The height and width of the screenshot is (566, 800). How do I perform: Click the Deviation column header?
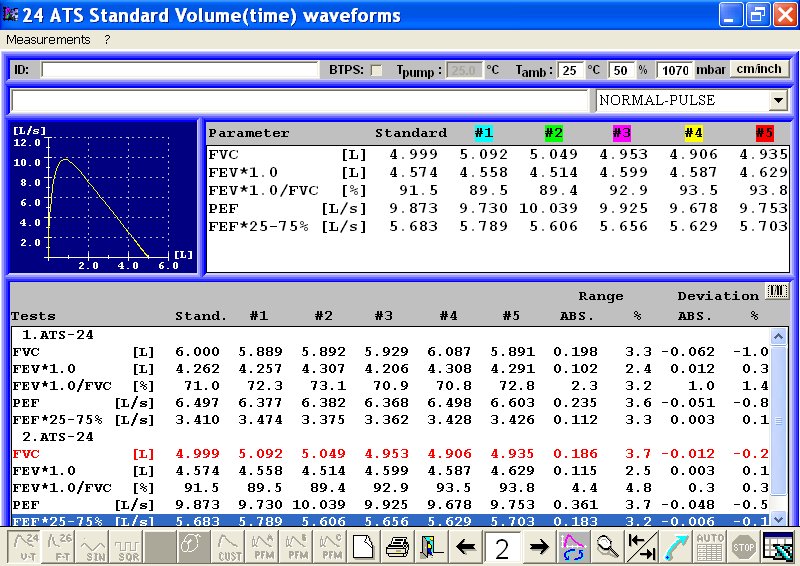coord(718,296)
